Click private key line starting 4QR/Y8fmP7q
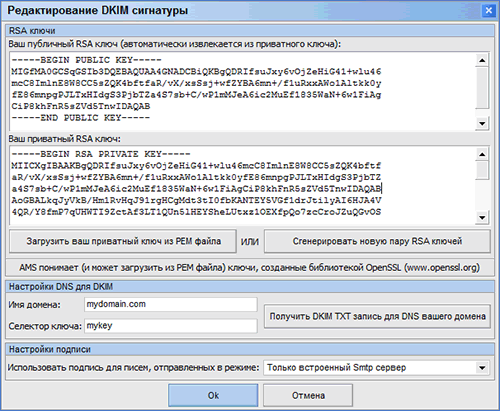The height and width of the screenshot is (411, 500). [196, 212]
